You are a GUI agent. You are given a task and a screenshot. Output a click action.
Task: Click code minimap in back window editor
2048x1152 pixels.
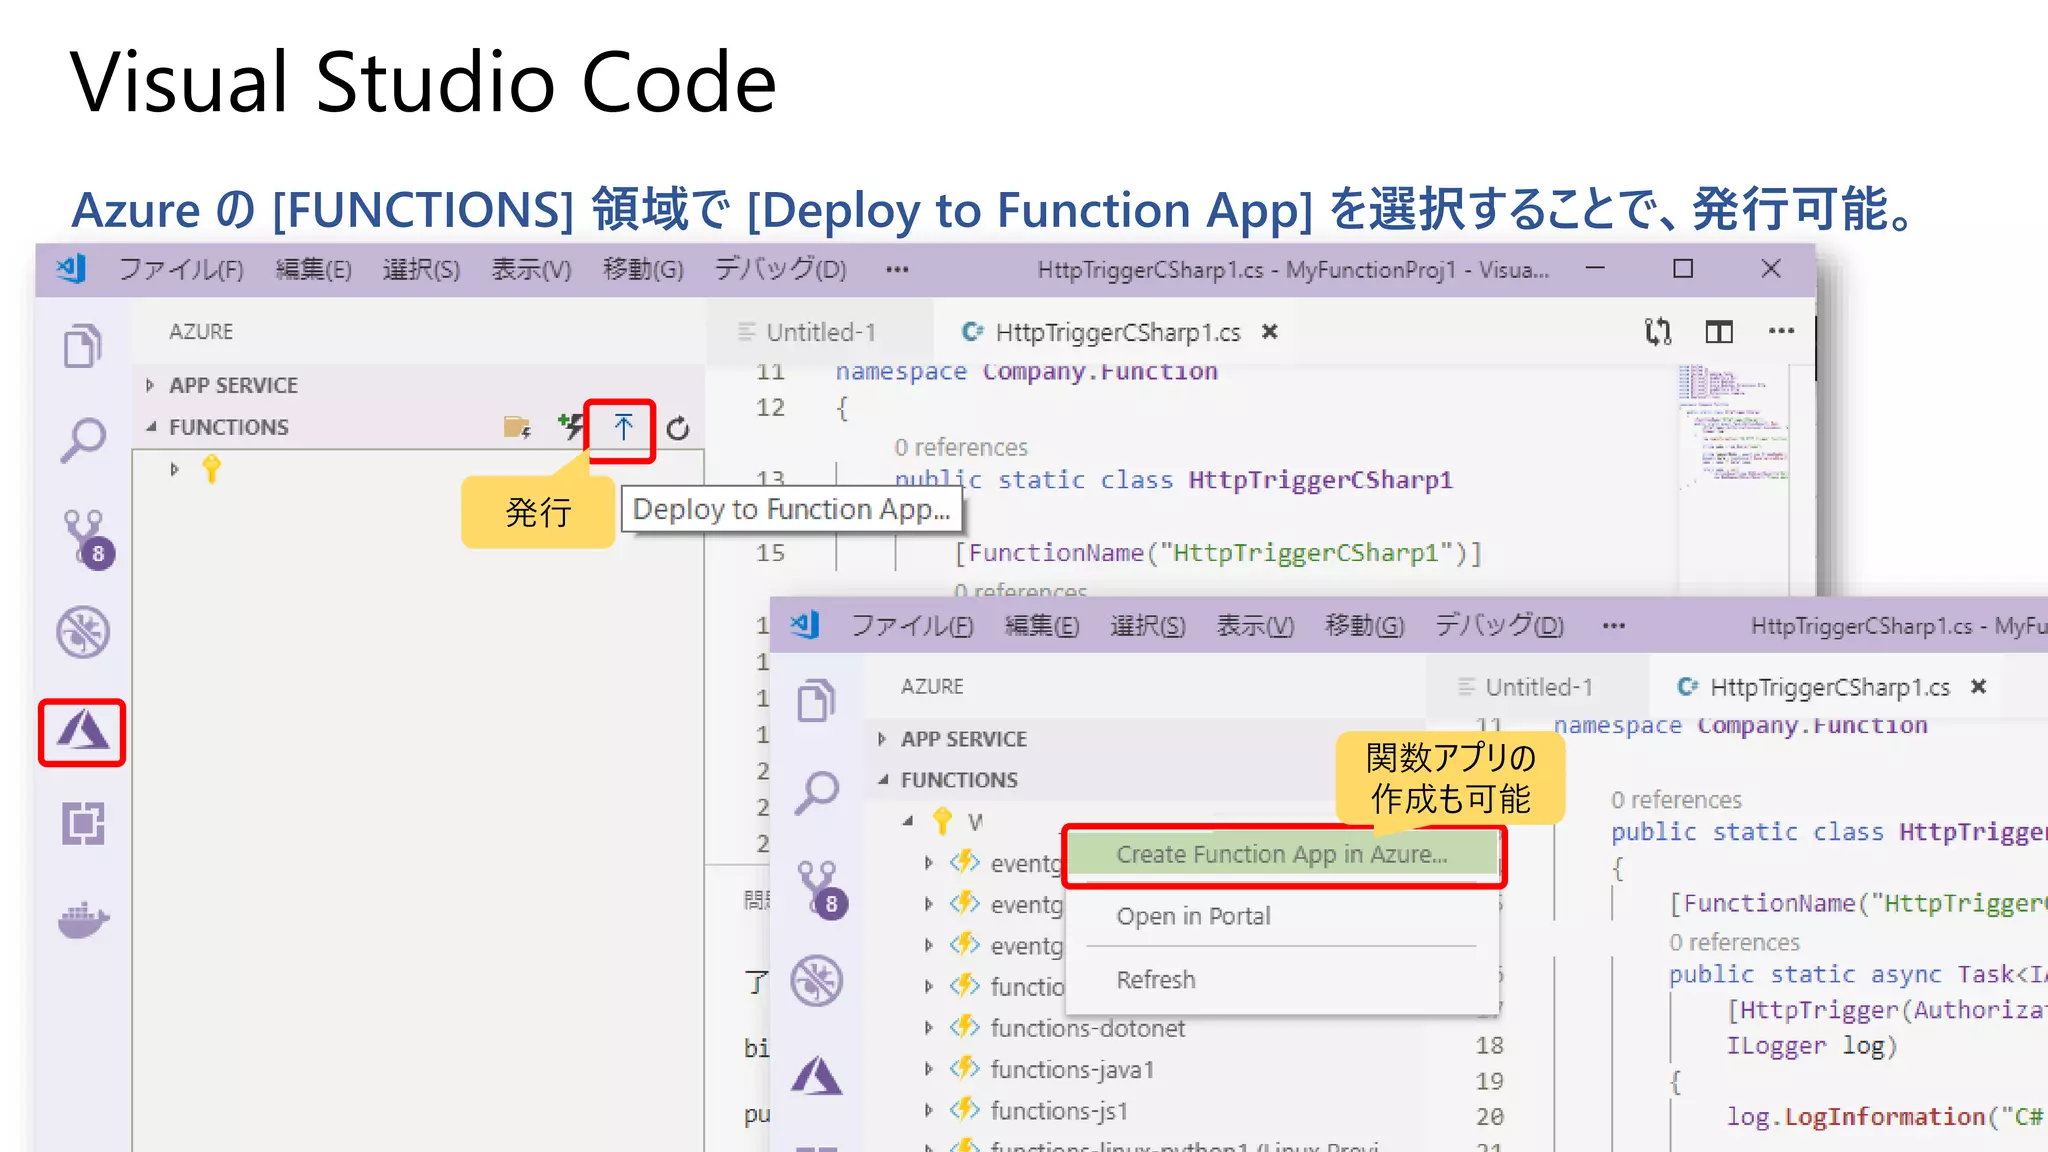(1735, 425)
